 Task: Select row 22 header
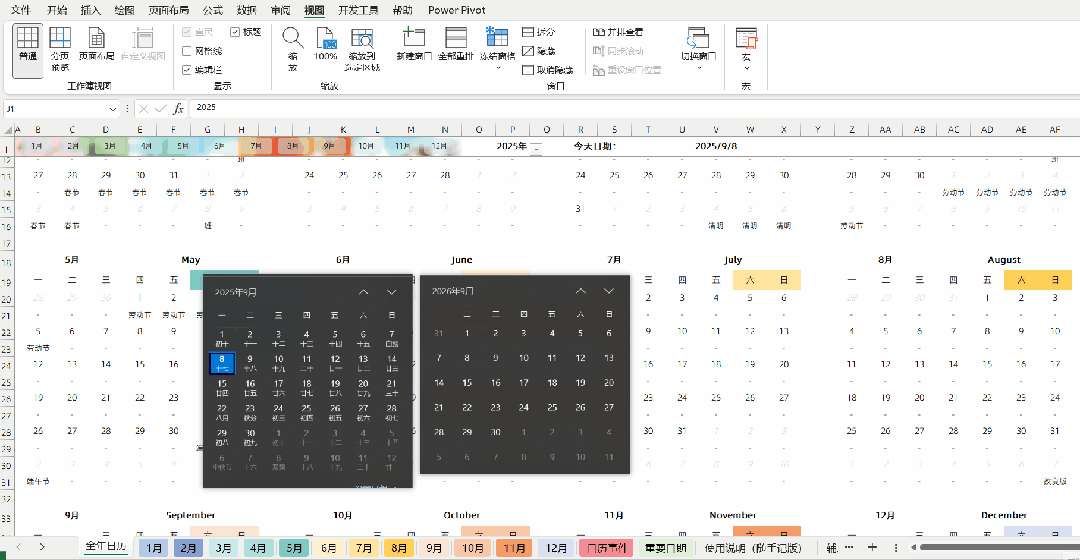pos(7,332)
